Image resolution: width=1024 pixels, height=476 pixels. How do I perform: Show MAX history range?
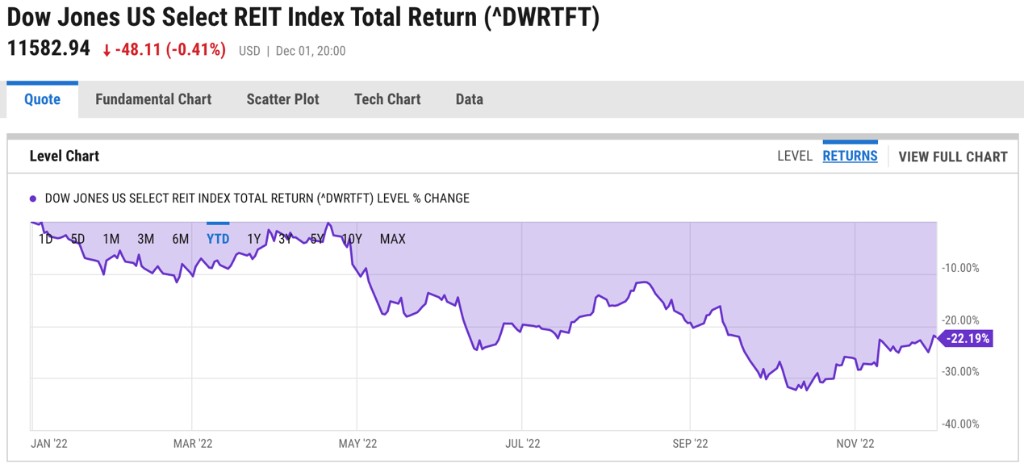tap(392, 239)
